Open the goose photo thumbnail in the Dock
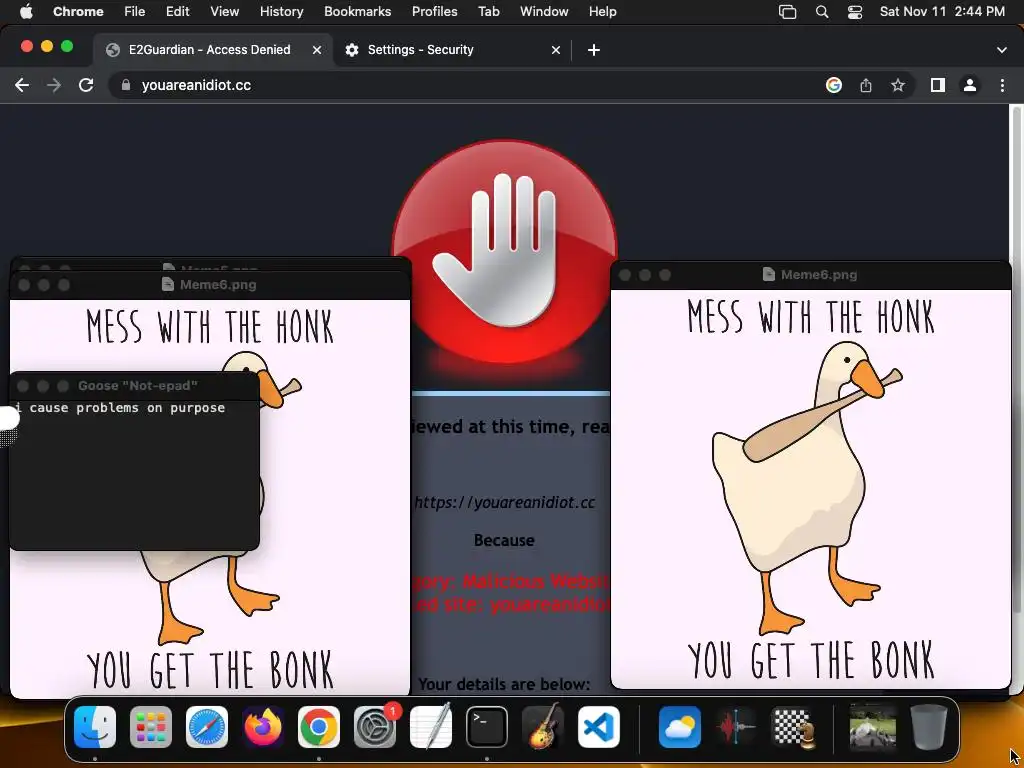The height and width of the screenshot is (768, 1024). pos(872,727)
